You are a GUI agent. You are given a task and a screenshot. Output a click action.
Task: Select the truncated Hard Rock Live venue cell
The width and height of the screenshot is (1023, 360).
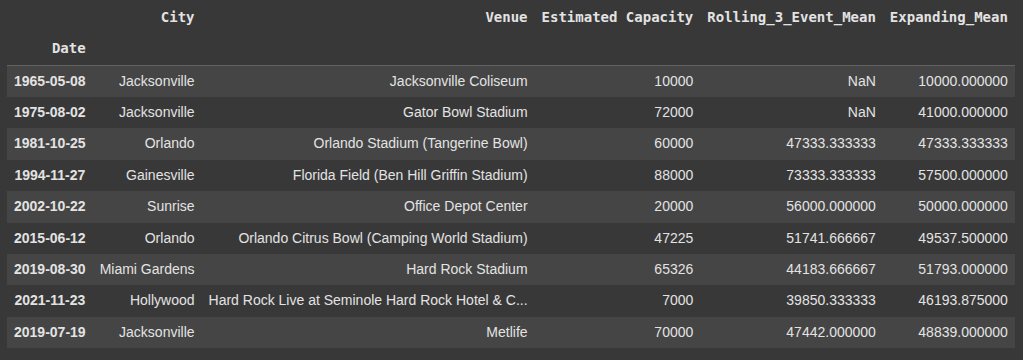tap(368, 301)
